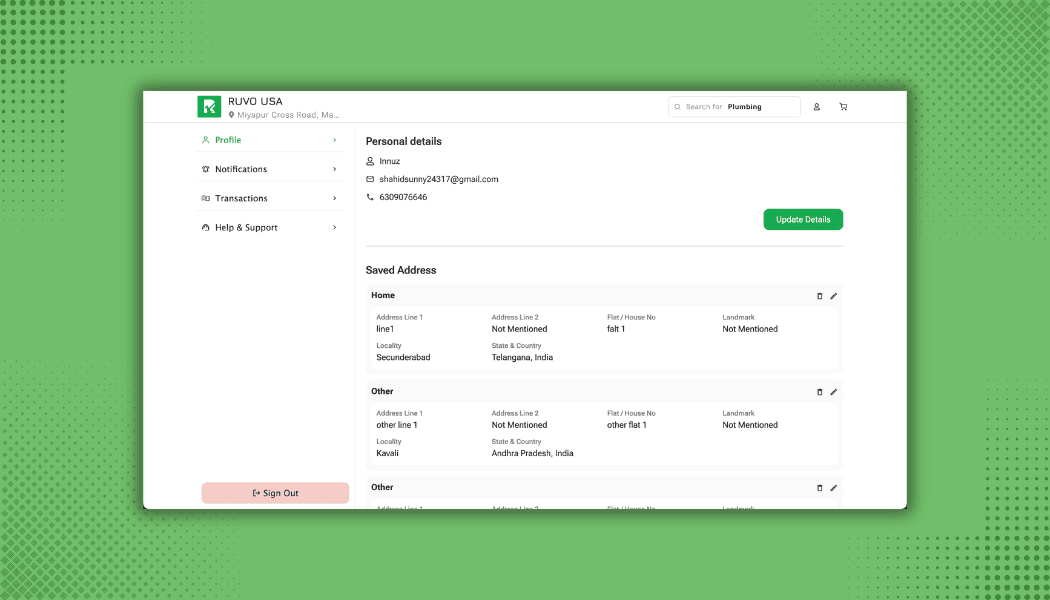
Task: Select Help & Support menu item
Action: click(246, 228)
